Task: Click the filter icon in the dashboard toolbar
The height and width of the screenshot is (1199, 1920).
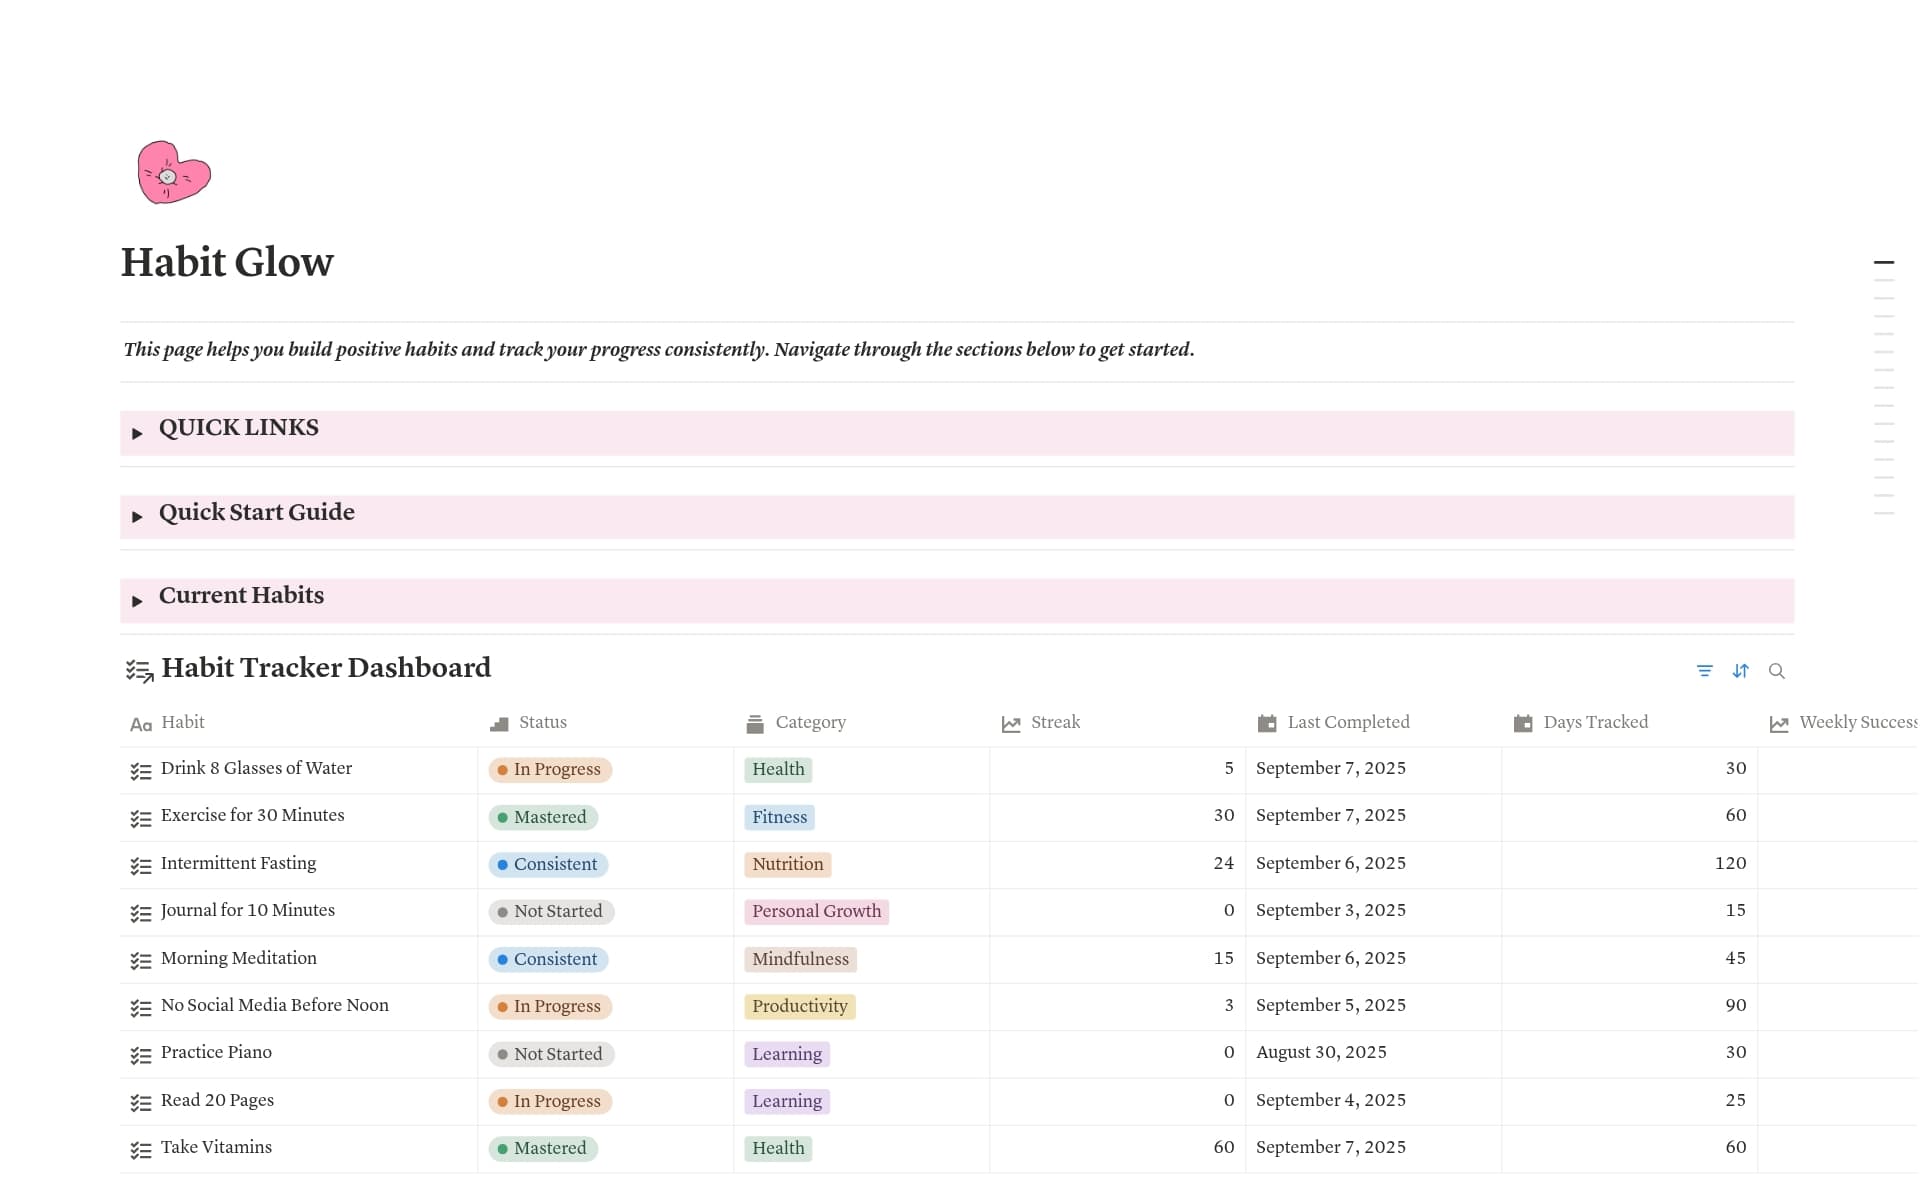Action: tap(1704, 671)
